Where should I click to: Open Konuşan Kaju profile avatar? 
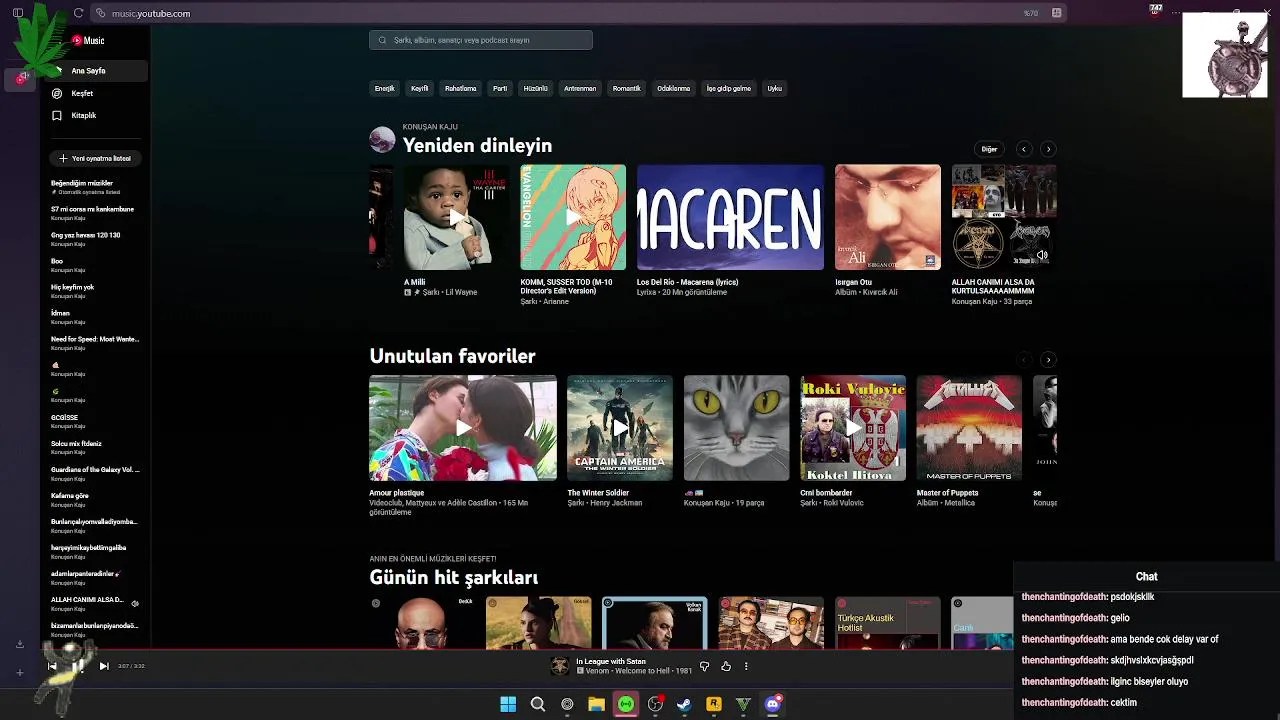382,139
